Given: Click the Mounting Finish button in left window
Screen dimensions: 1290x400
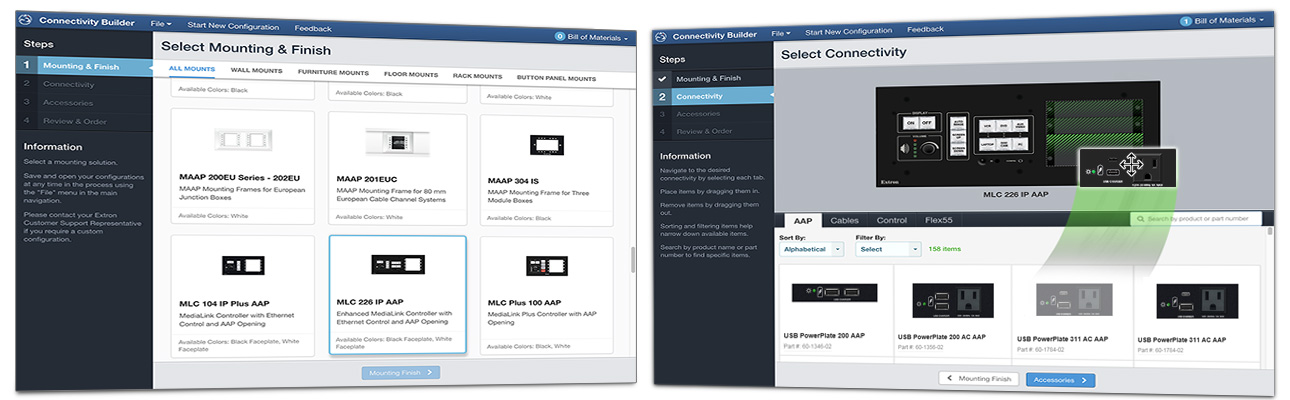Looking at the screenshot, I should pos(400,372).
